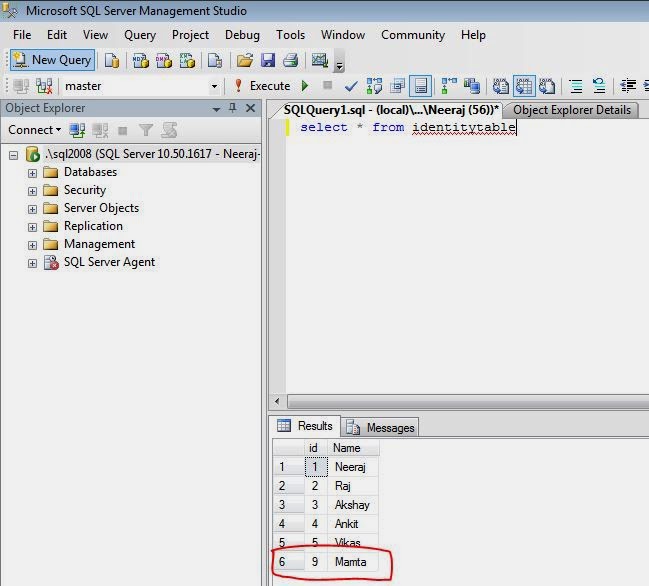649x586 pixels.
Task: Open the toolbar options overflow arrow
Action: pos(339,63)
